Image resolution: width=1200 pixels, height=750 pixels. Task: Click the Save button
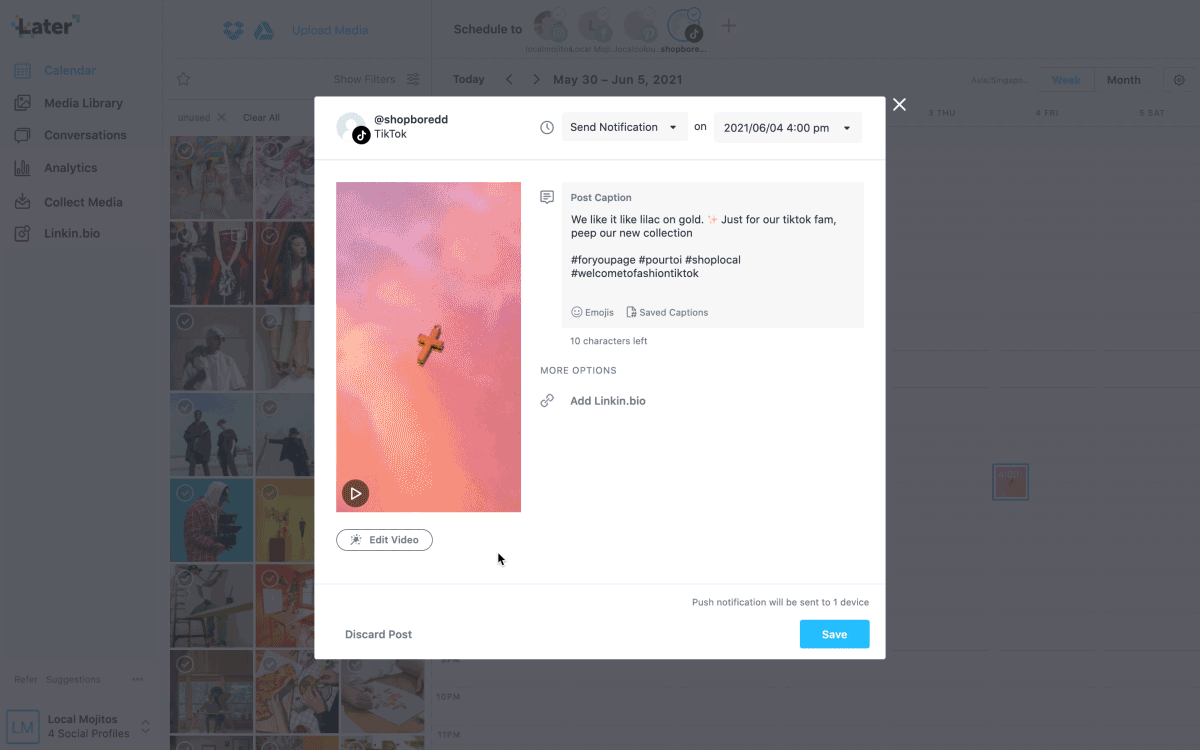pyautogui.click(x=834, y=634)
